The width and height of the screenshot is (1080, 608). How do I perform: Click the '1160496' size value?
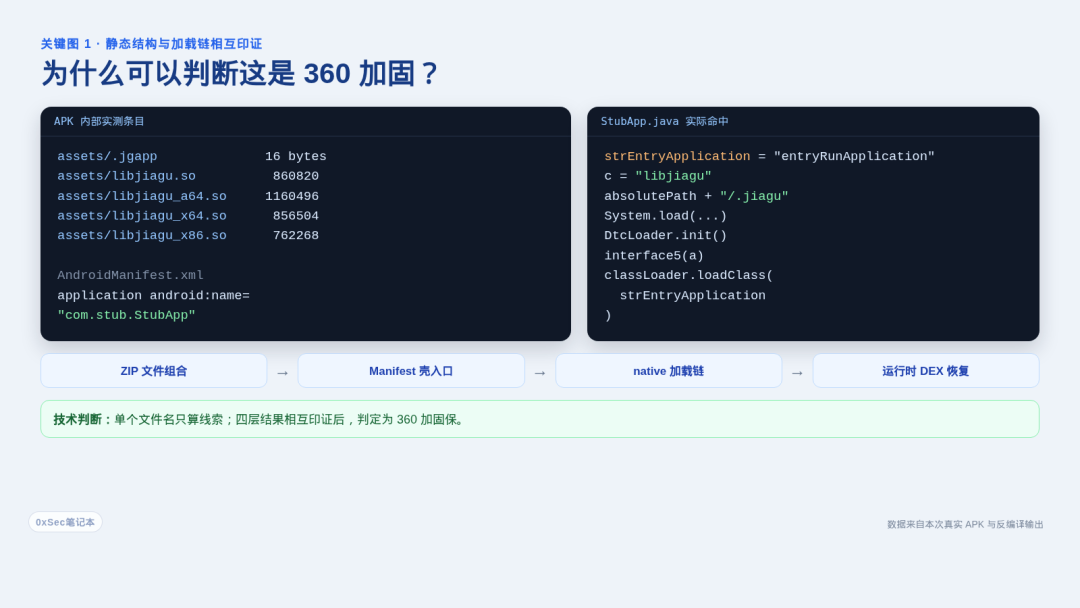coord(292,196)
